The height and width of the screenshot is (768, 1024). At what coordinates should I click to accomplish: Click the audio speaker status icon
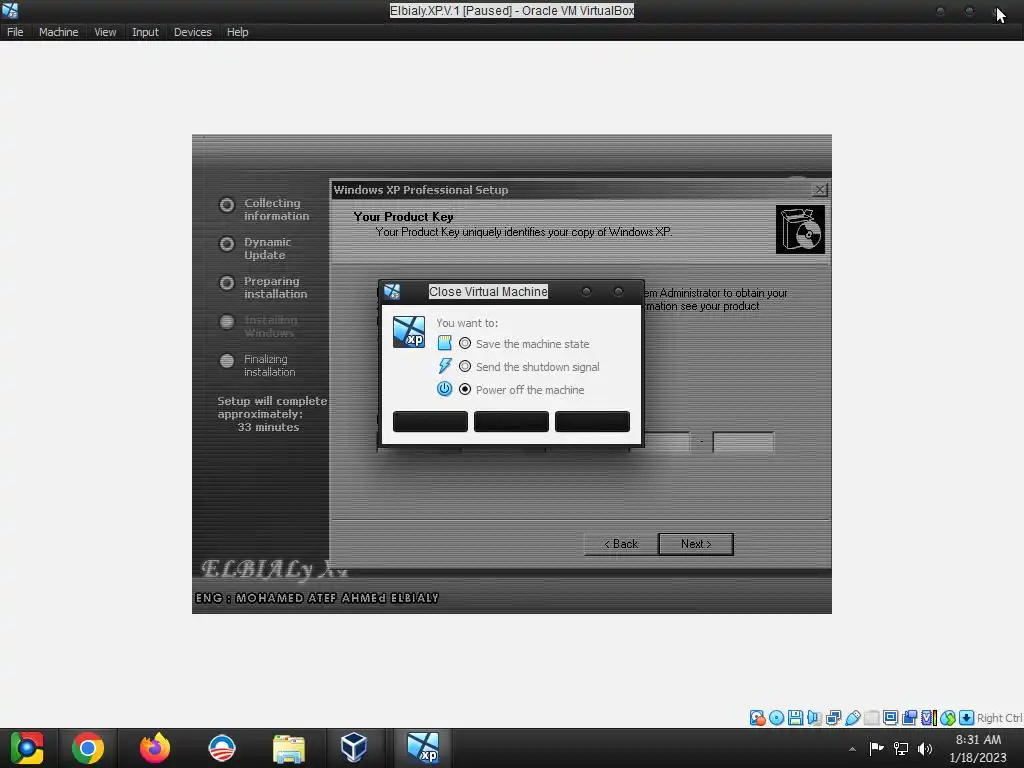814,718
